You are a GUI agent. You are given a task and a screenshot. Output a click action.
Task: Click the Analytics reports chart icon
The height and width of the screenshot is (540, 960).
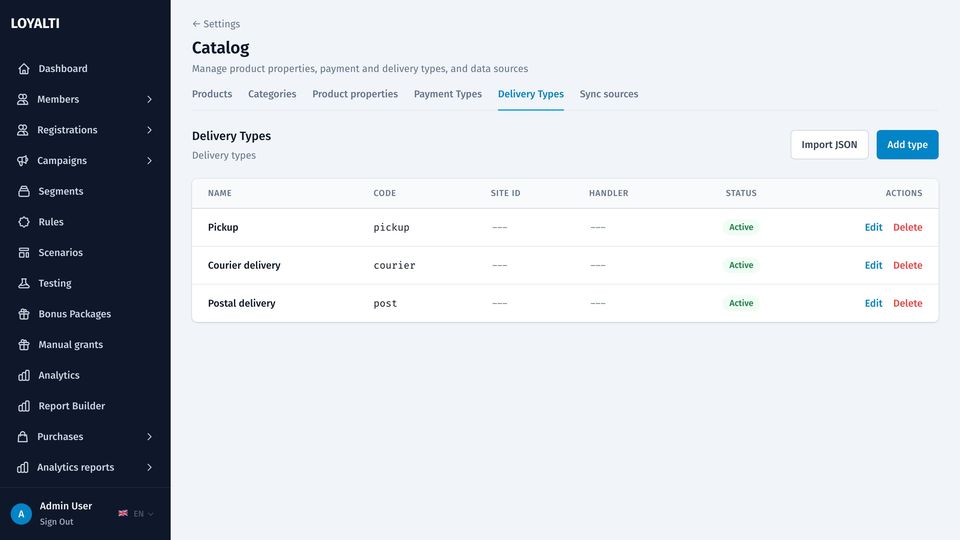[x=23, y=467]
